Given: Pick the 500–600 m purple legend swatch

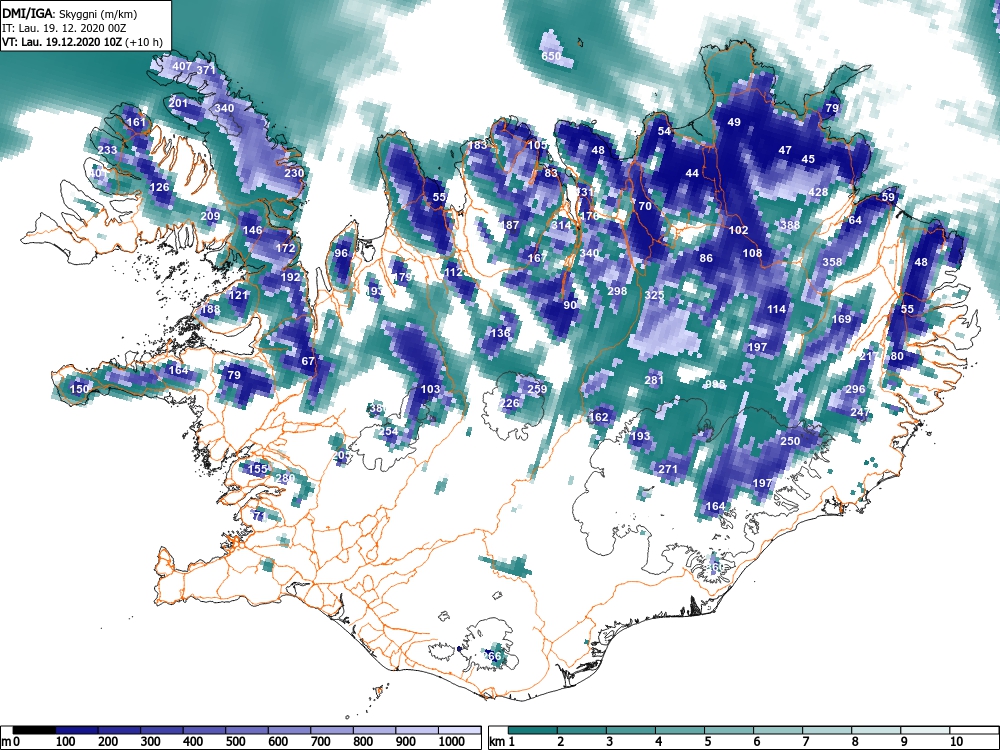Looking at the screenshot, I should (x=247, y=730).
